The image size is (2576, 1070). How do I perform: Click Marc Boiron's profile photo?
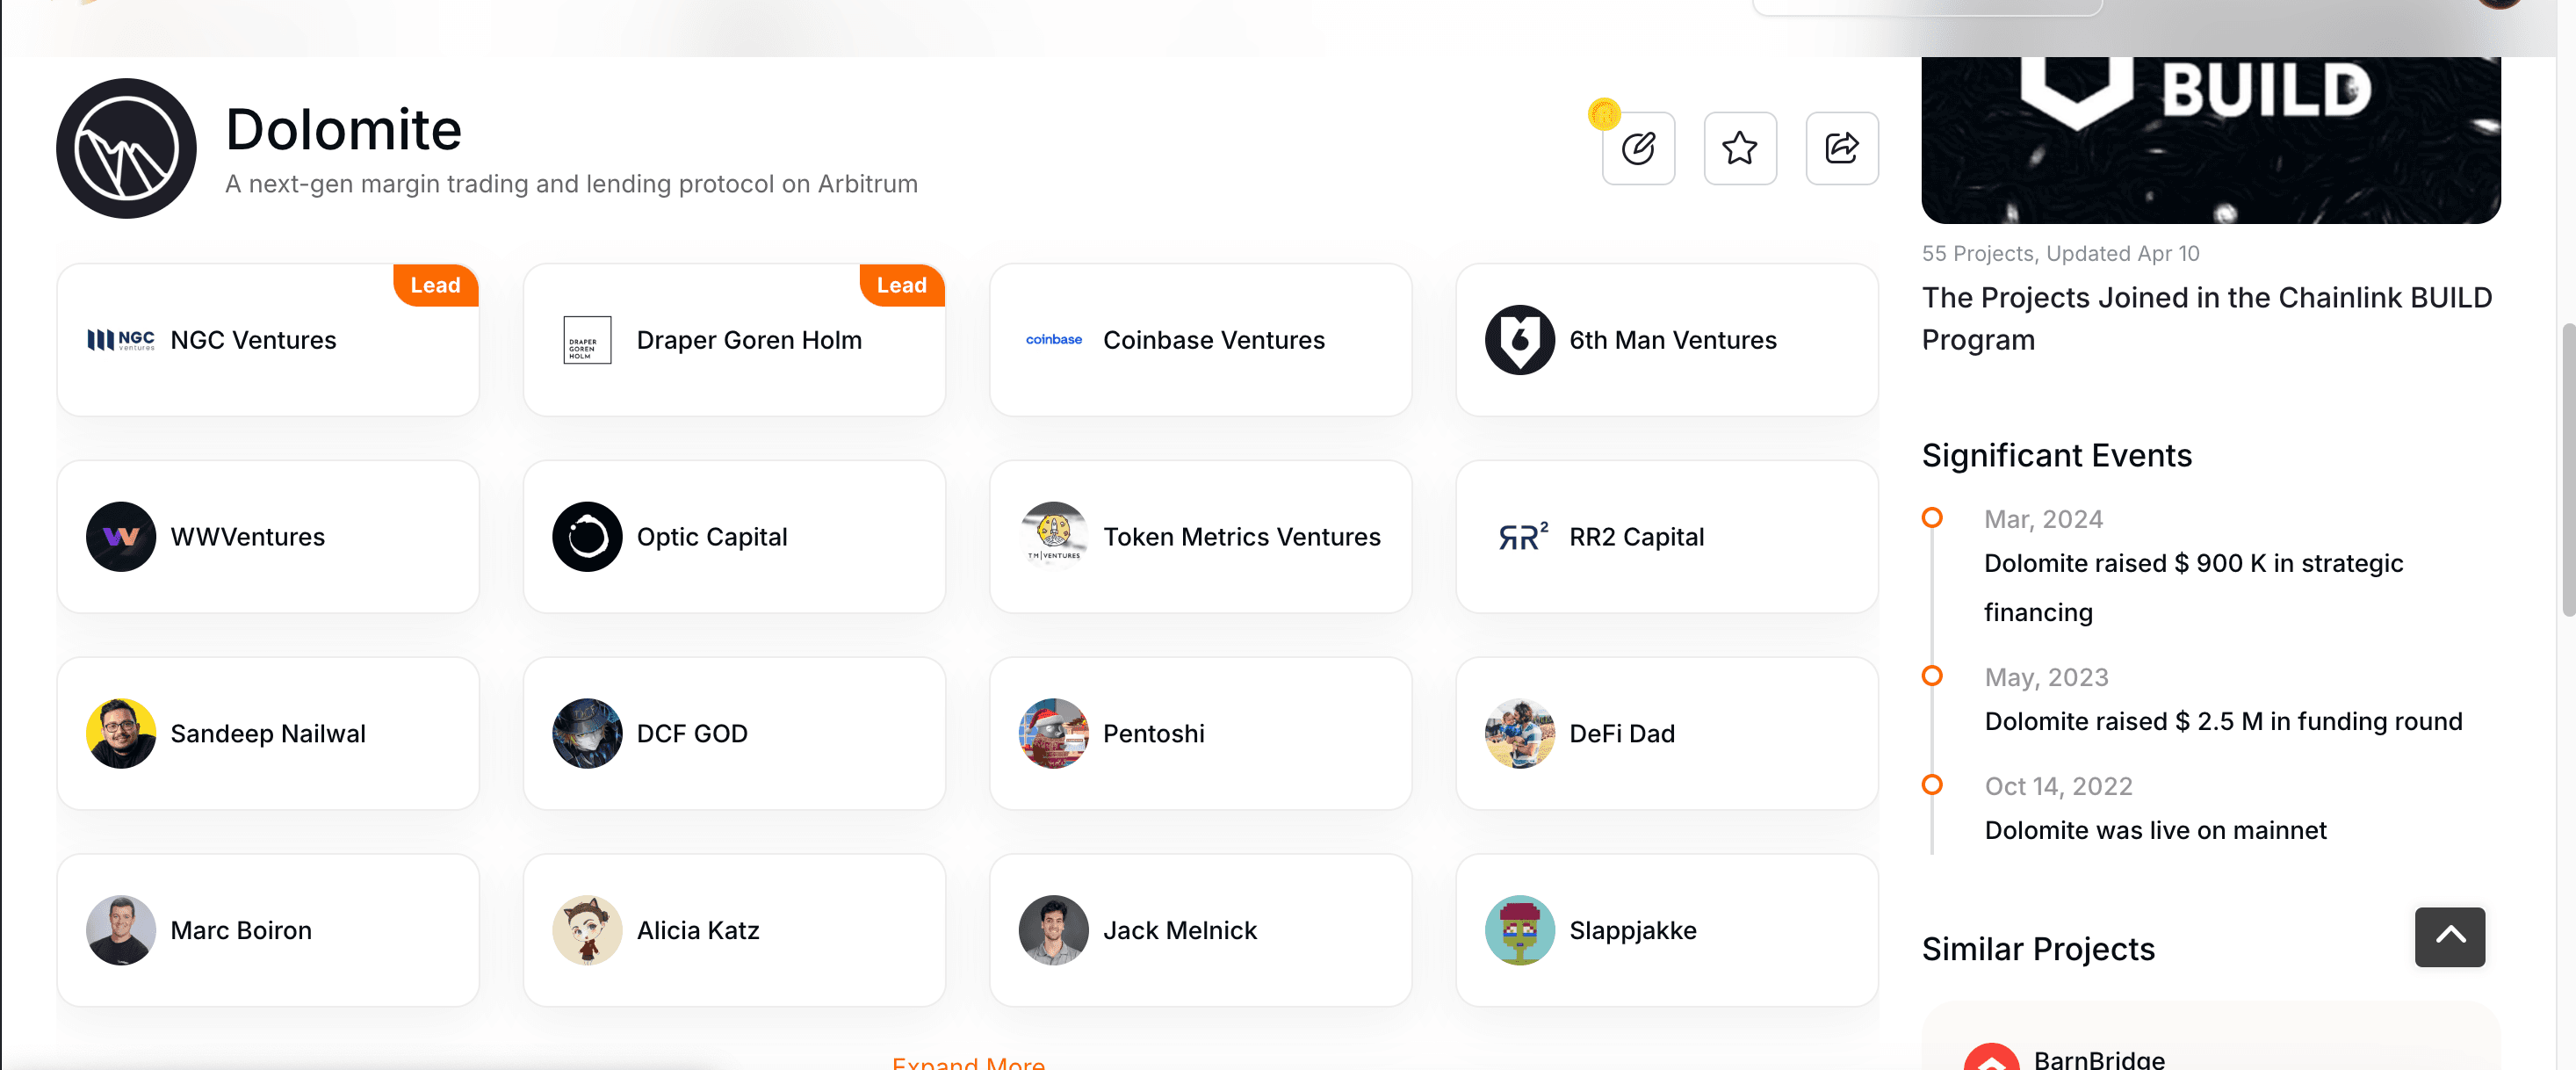(x=121, y=930)
